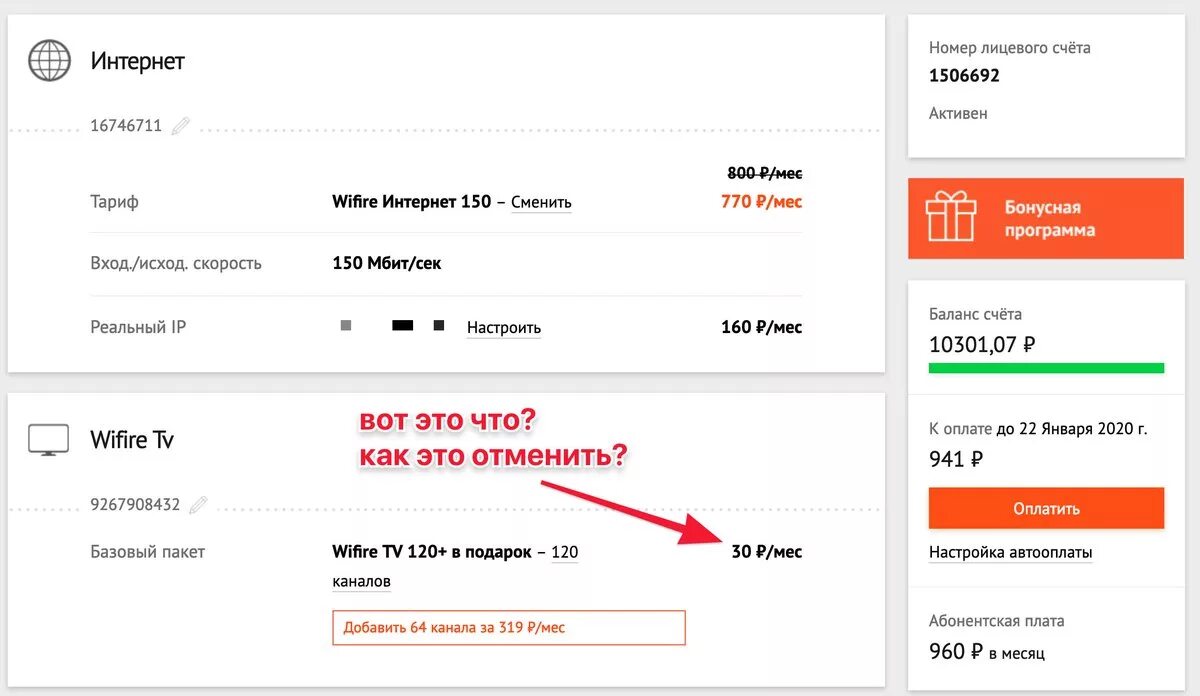The image size is (1200, 696).
Task: Open Бонусная программа banner
Action: coord(1045,218)
